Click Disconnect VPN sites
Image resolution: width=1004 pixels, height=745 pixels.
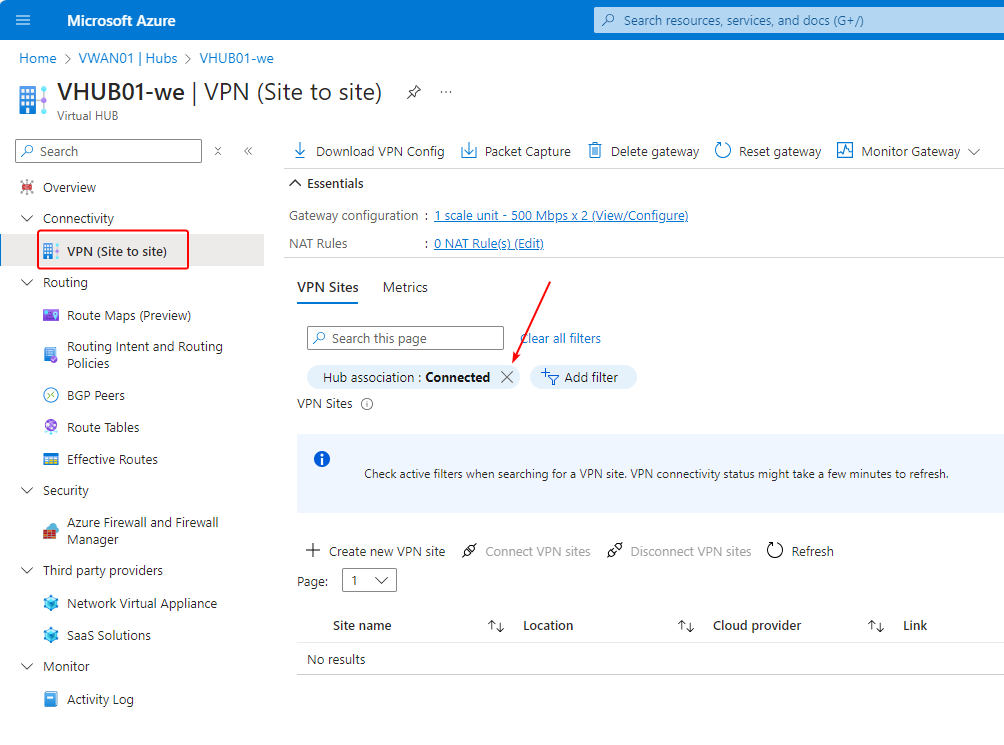coord(679,551)
